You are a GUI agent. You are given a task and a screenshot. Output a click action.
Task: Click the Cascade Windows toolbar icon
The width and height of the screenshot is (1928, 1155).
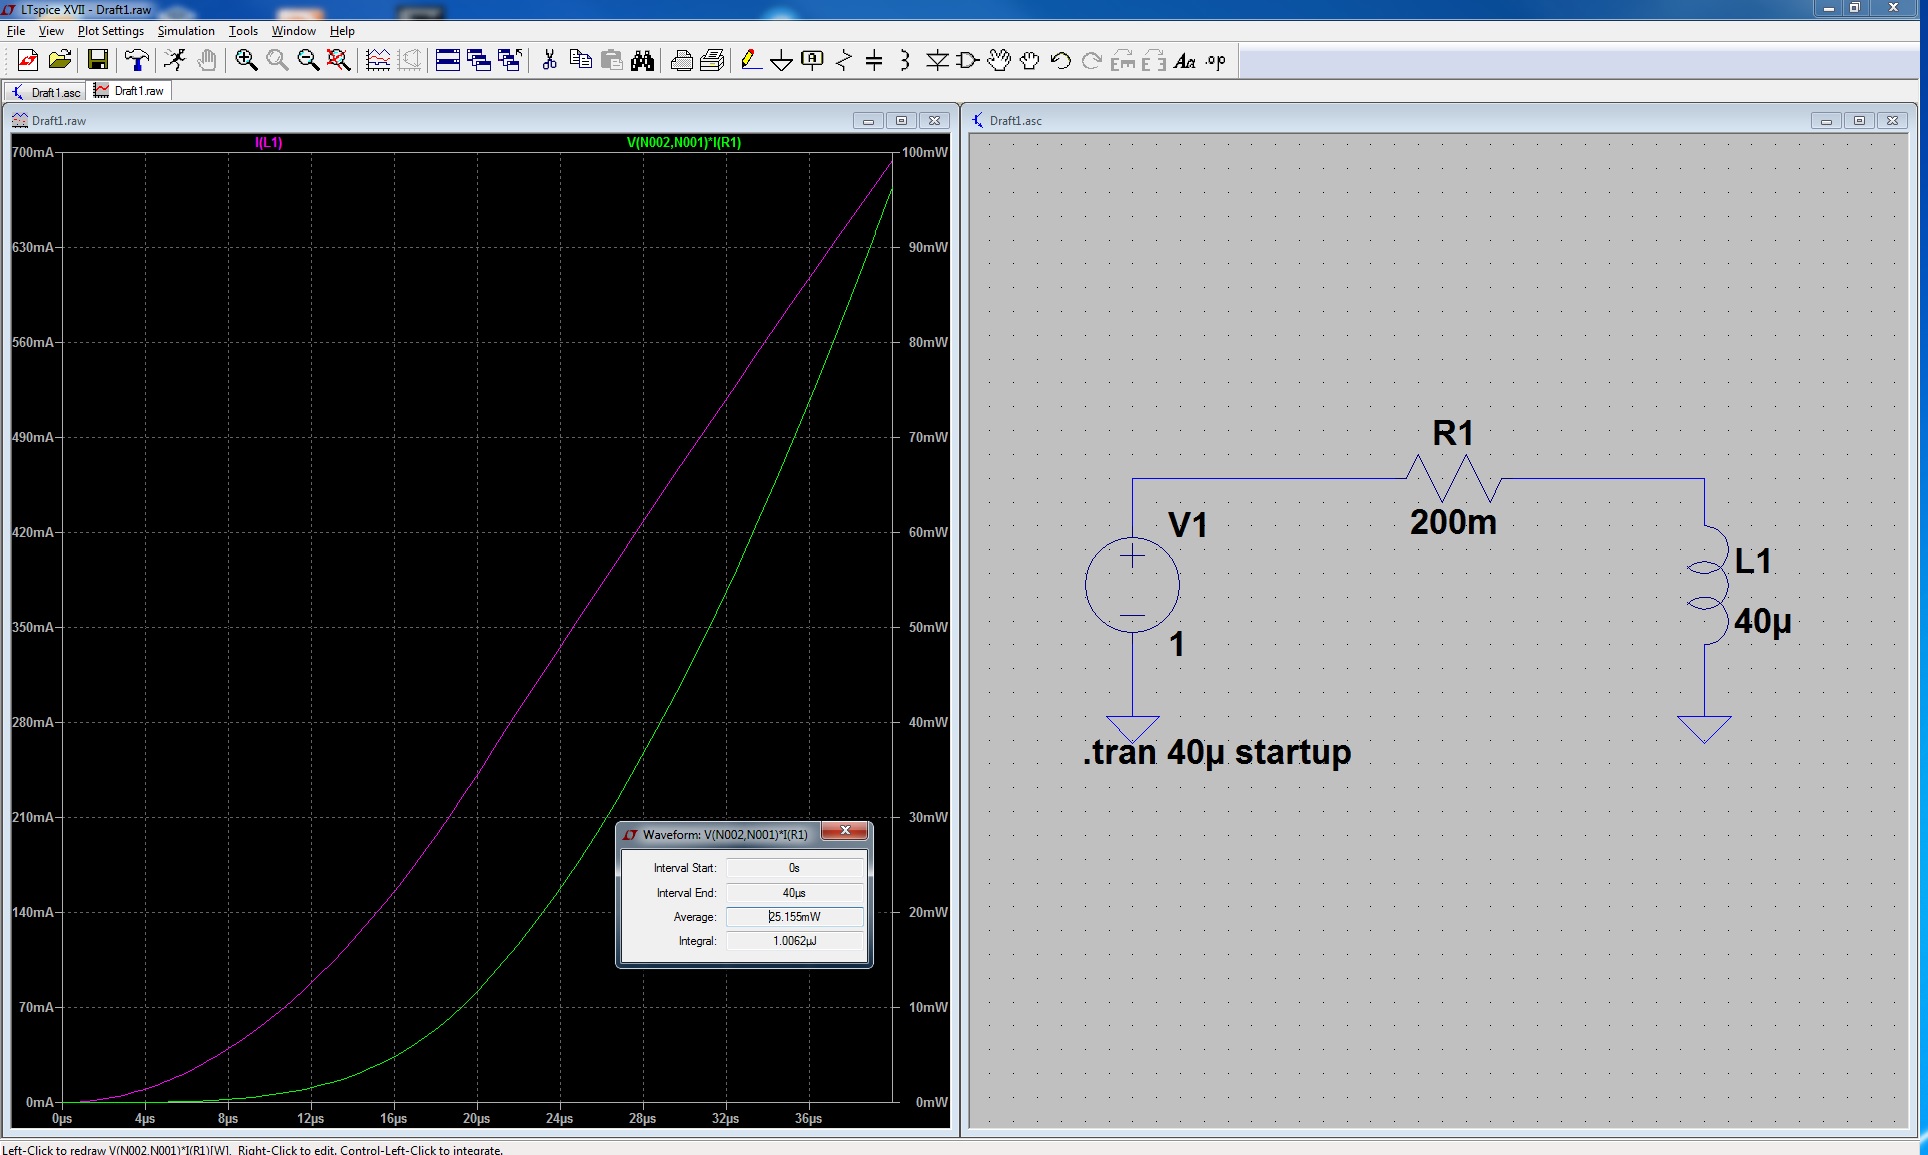click(479, 61)
